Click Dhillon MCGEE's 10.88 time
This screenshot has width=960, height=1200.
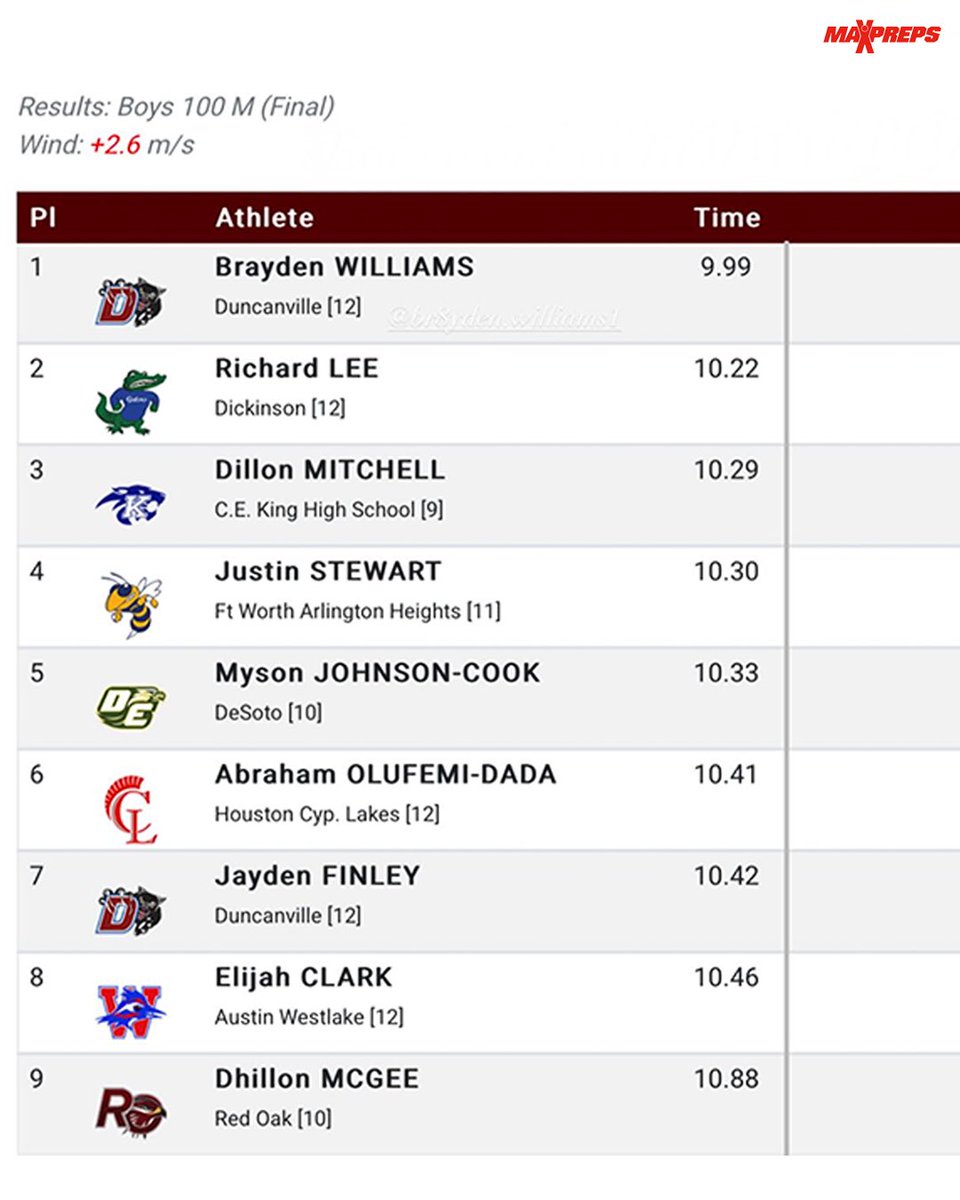[x=726, y=1079]
